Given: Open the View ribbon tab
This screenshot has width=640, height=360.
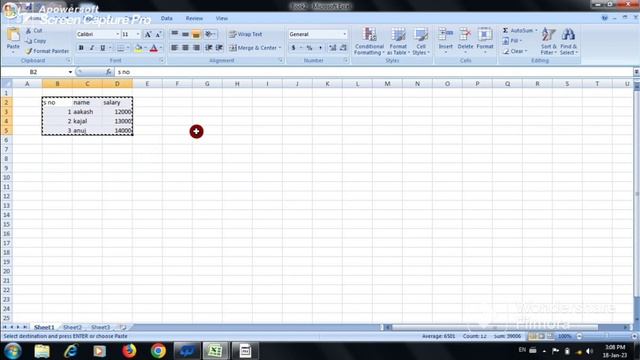Looking at the screenshot, I should 222,18.
